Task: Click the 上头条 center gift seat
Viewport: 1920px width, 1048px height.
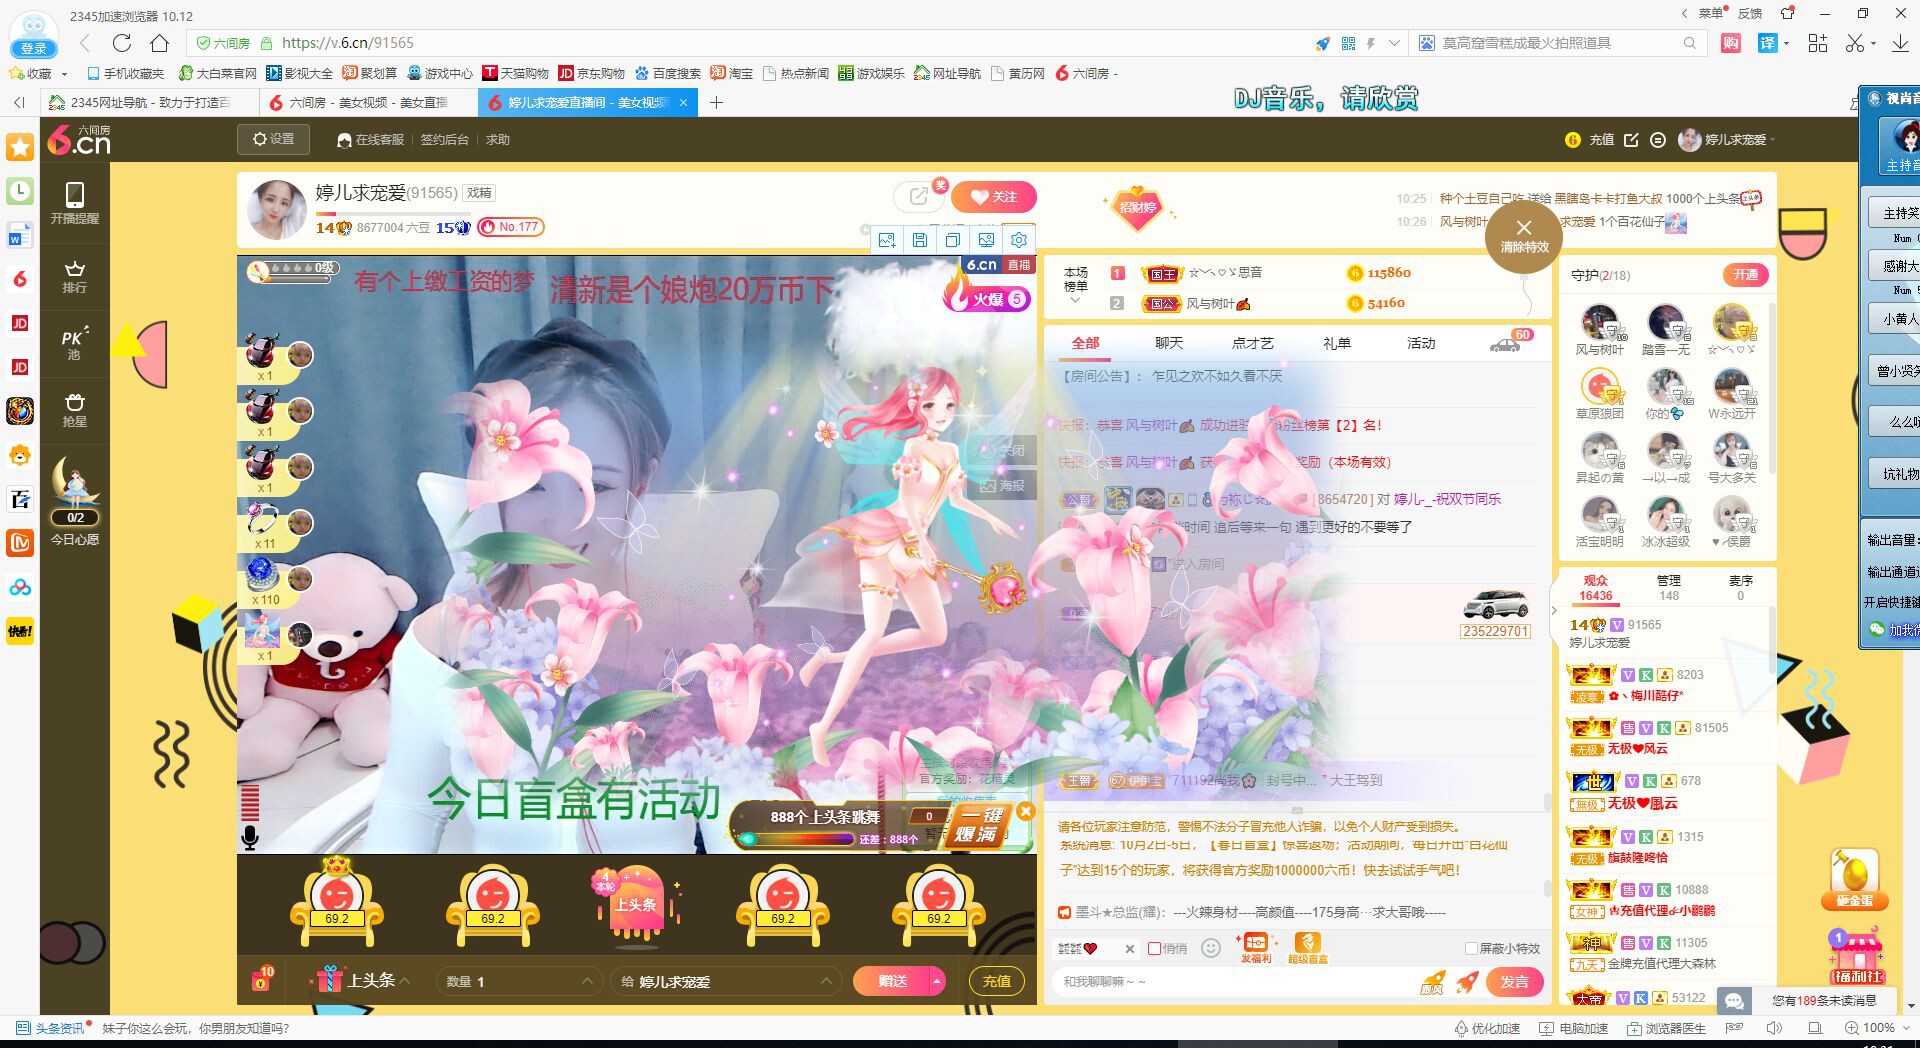Action: [x=636, y=906]
